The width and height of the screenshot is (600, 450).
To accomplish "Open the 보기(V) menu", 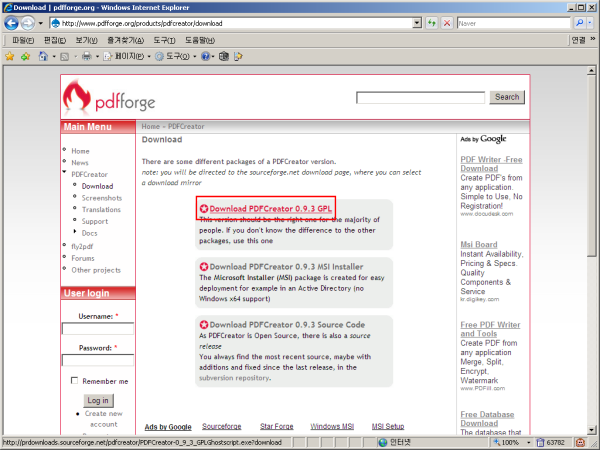I will 86,40.
